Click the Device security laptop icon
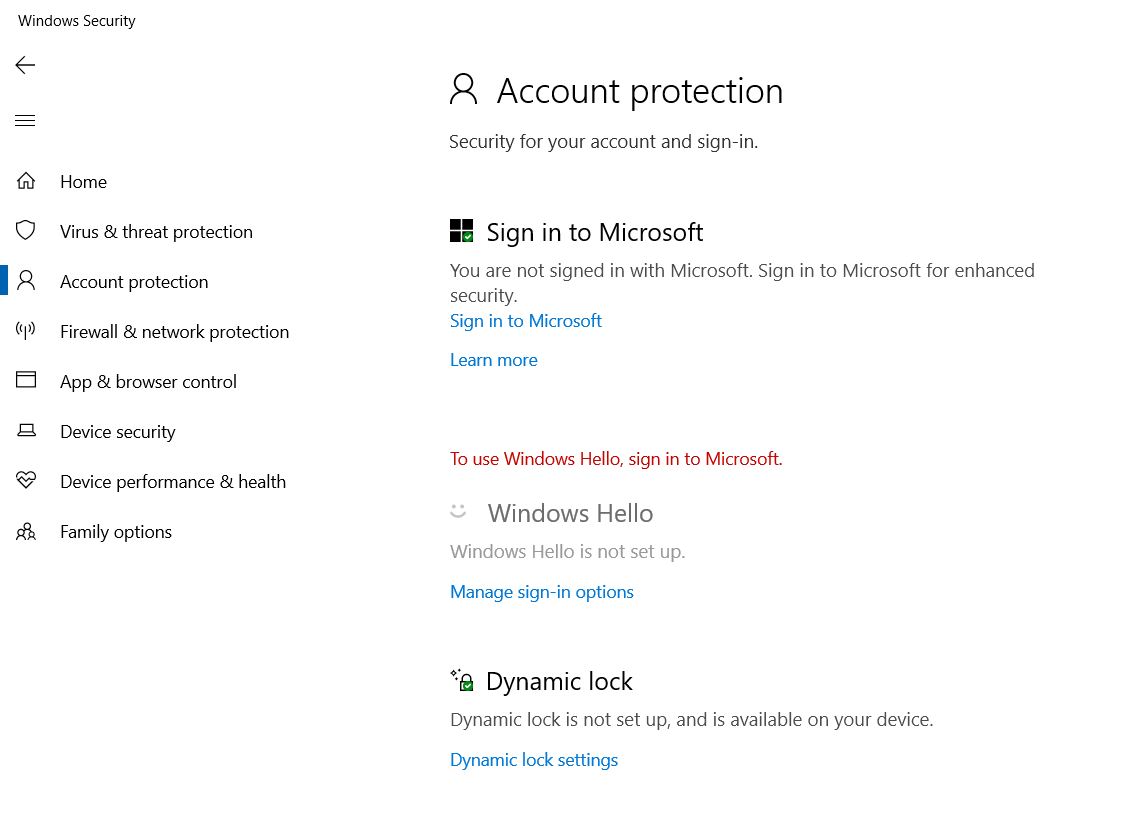 click(x=26, y=431)
